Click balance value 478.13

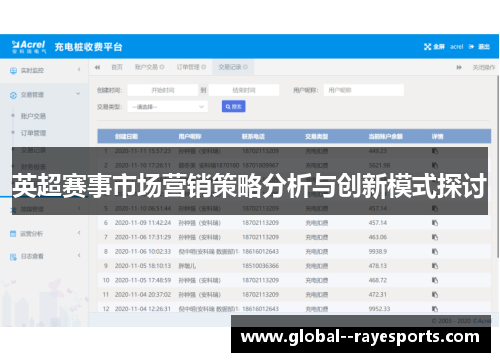(x=378, y=266)
